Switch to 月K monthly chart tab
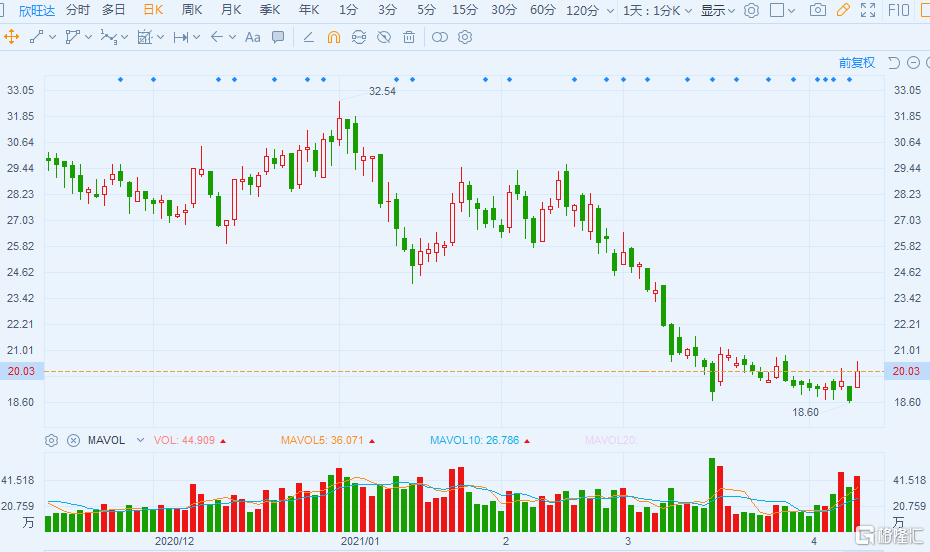Screen dimensions: 930x552 pyautogui.click(x=231, y=10)
